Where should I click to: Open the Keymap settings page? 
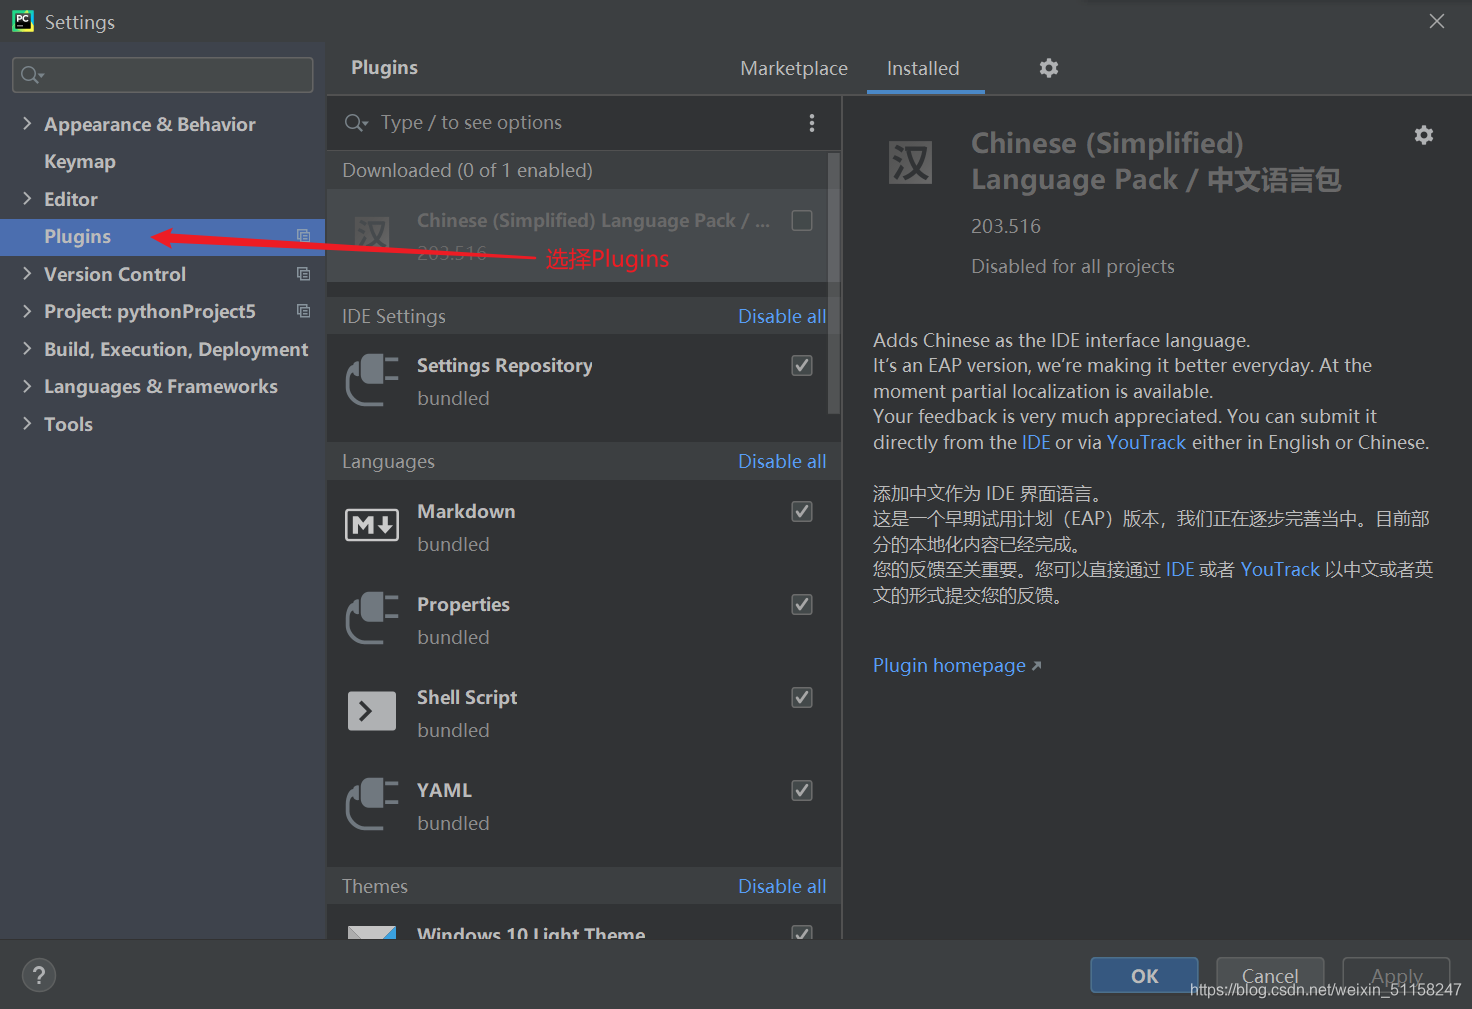pyautogui.click(x=80, y=161)
